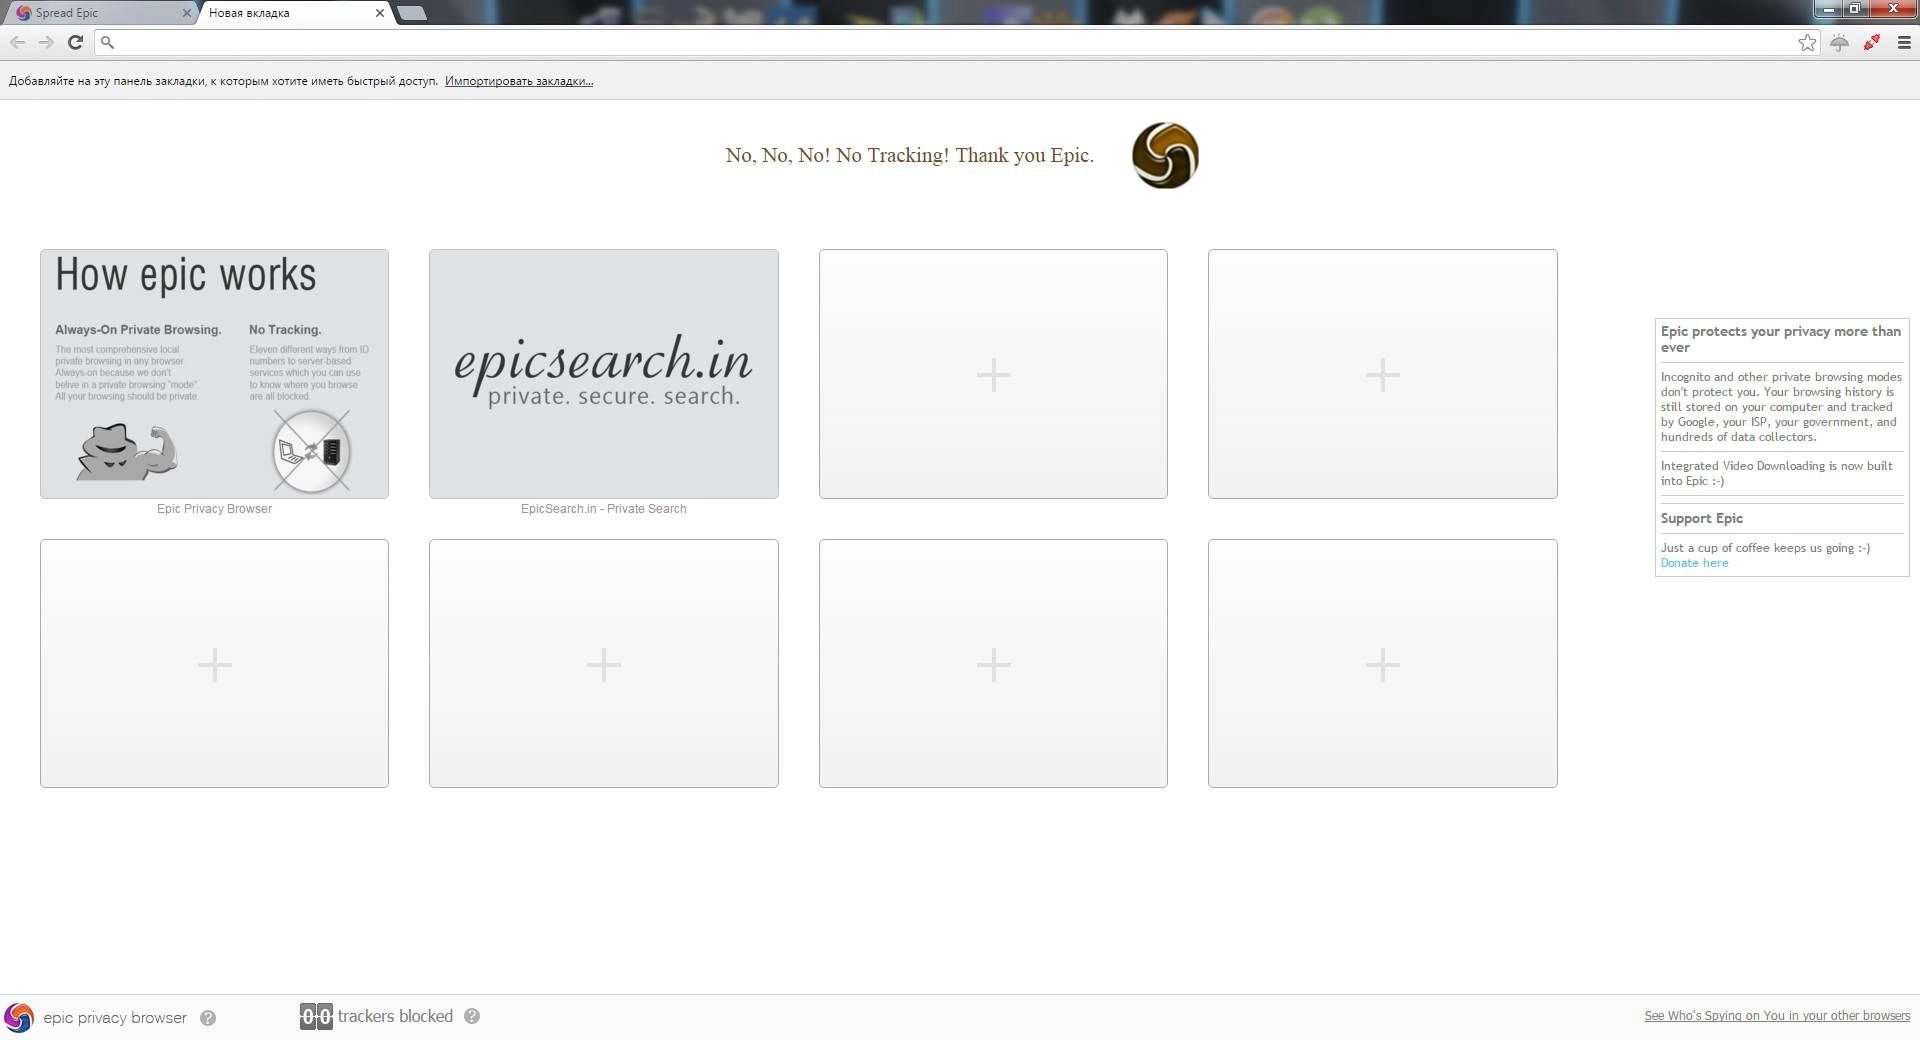Click the forward navigation arrow
The width and height of the screenshot is (1920, 1040).
(x=46, y=42)
